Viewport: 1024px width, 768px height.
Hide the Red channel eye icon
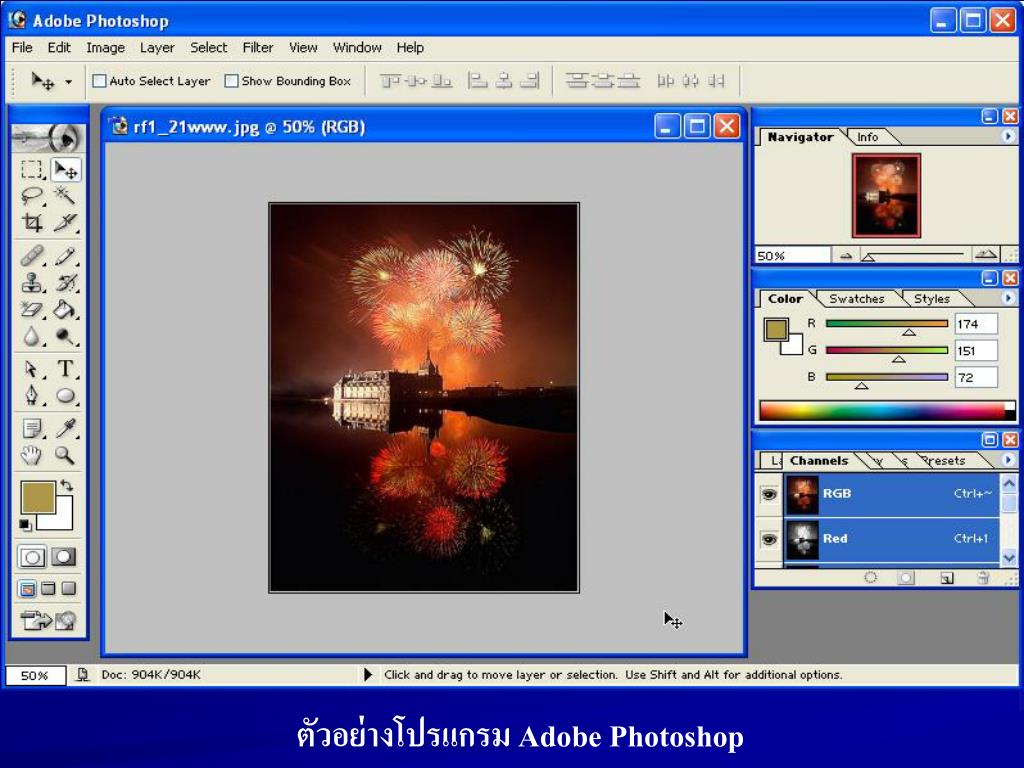click(x=769, y=539)
